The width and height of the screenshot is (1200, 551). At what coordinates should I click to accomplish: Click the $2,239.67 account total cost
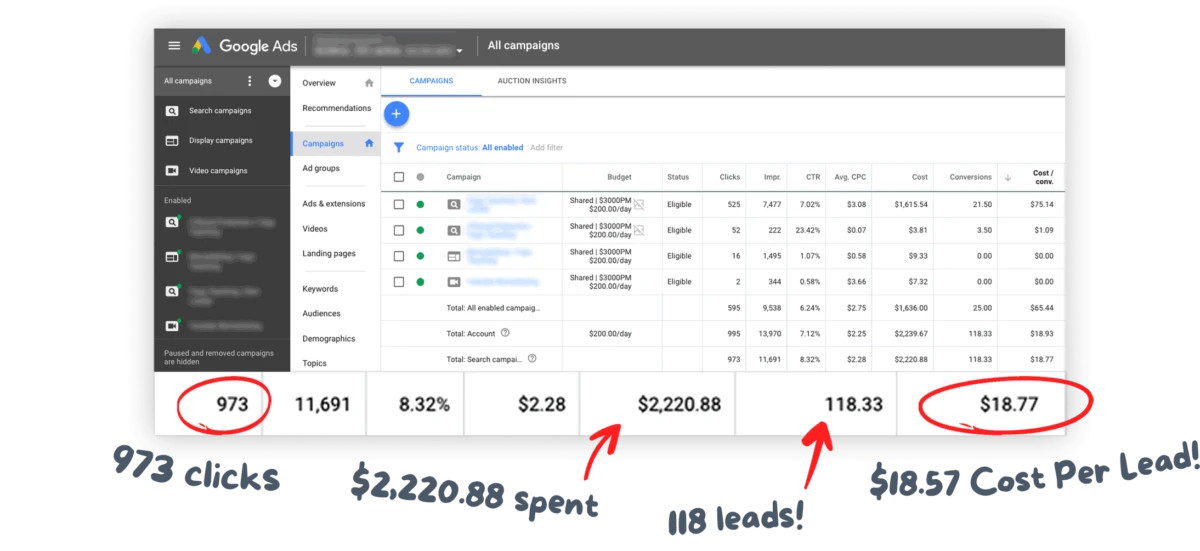909,333
